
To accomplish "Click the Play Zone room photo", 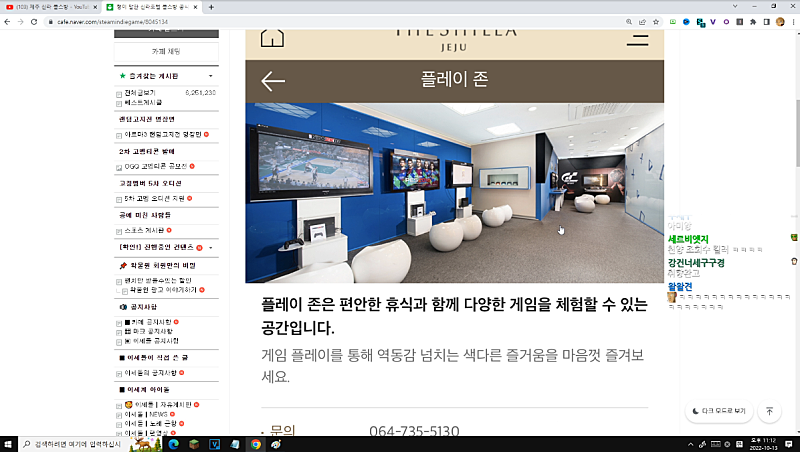I will [455, 193].
